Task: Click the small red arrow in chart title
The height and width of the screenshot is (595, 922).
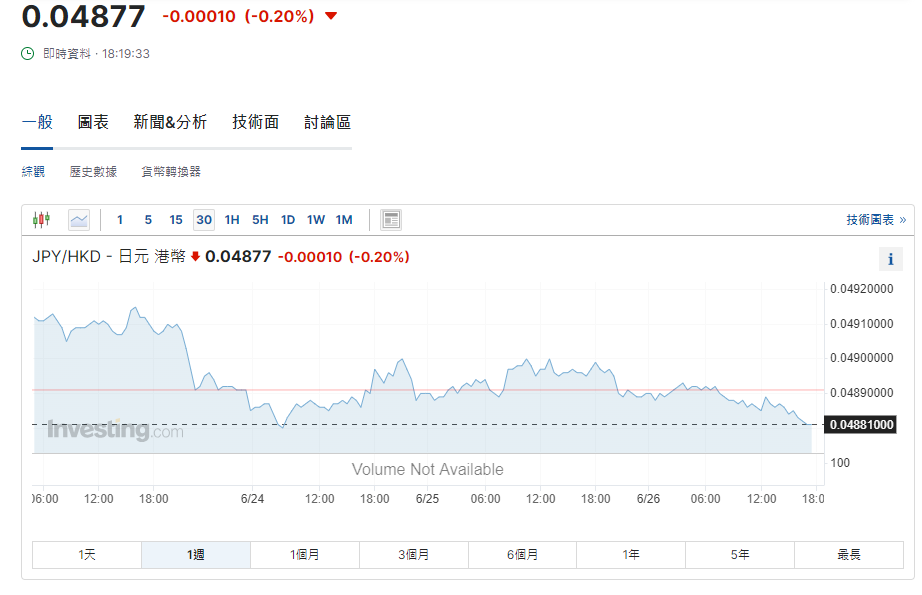Action: 195,257
